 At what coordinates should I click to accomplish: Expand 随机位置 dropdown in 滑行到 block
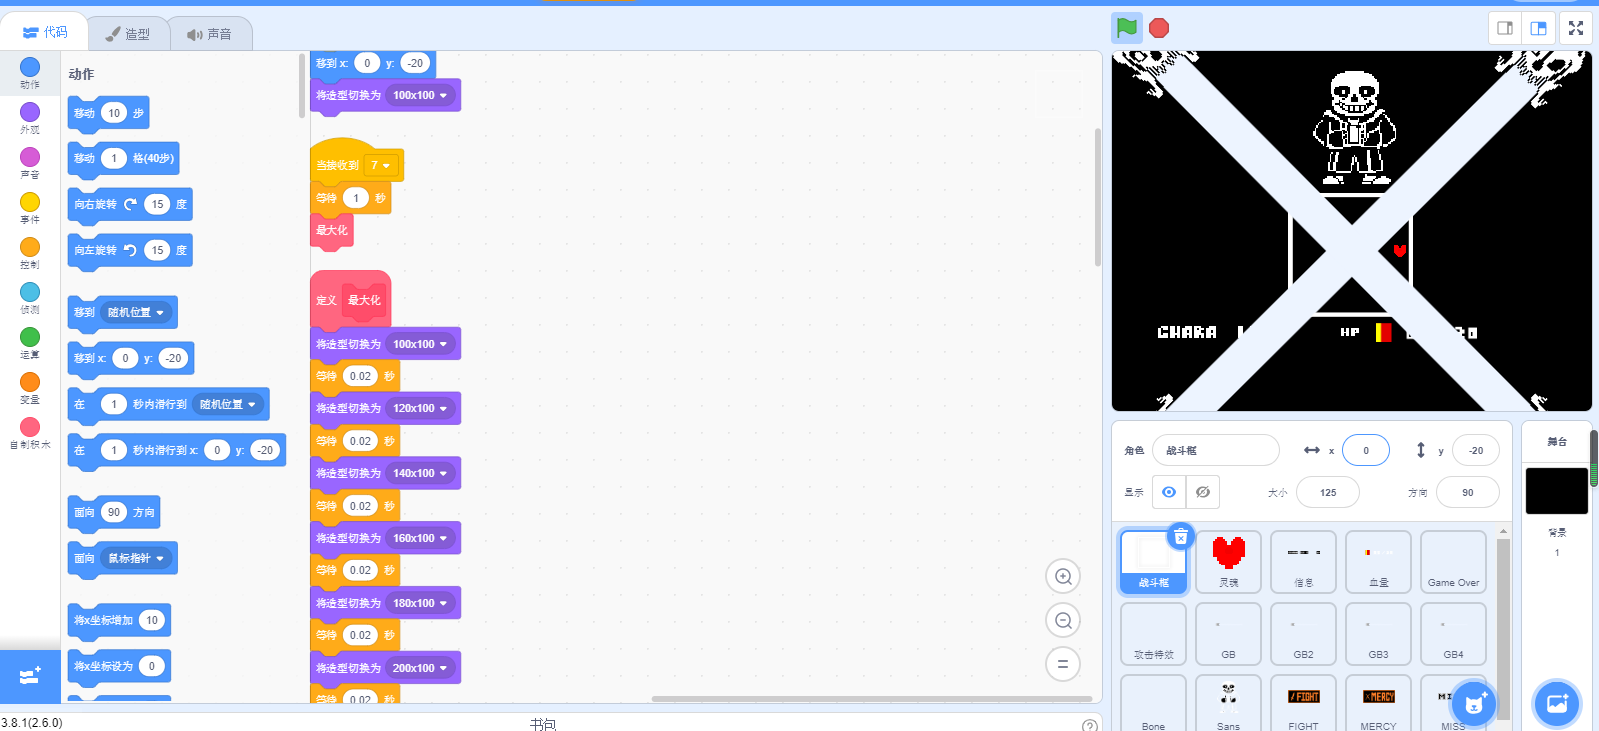pyautogui.click(x=228, y=404)
